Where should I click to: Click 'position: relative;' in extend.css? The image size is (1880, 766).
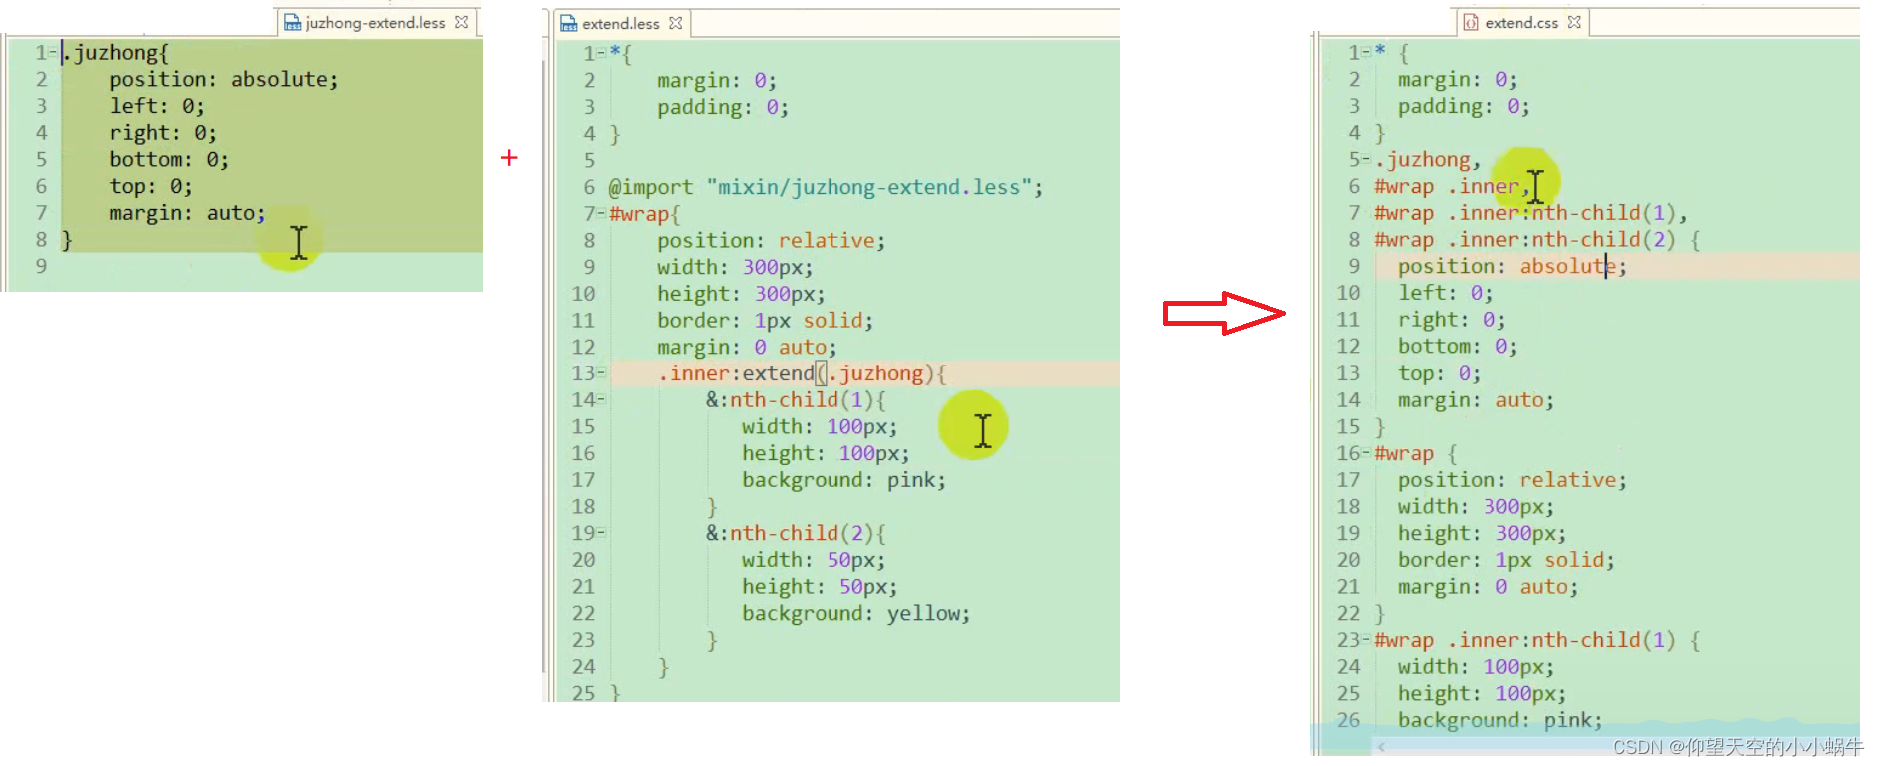click(x=1512, y=480)
